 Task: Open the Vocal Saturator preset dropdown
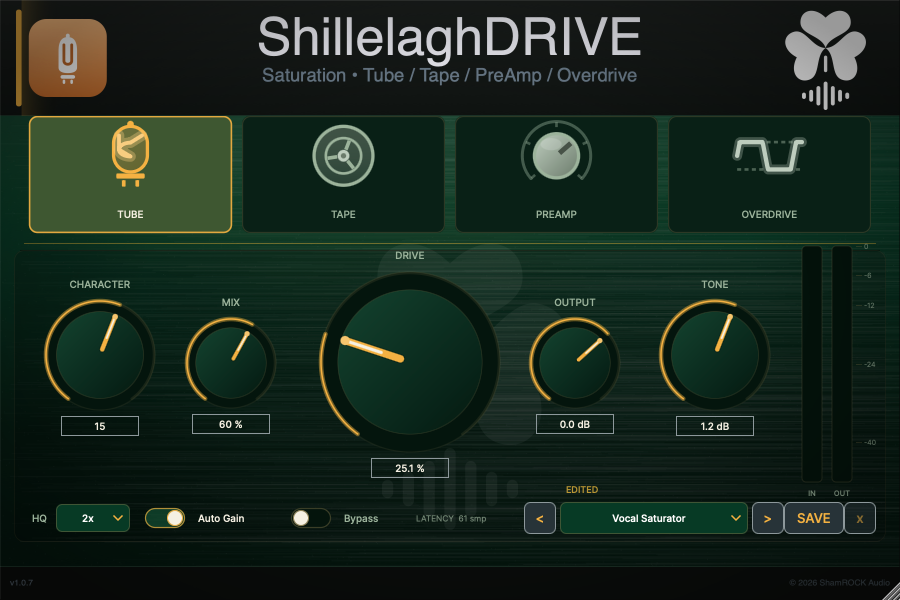654,518
